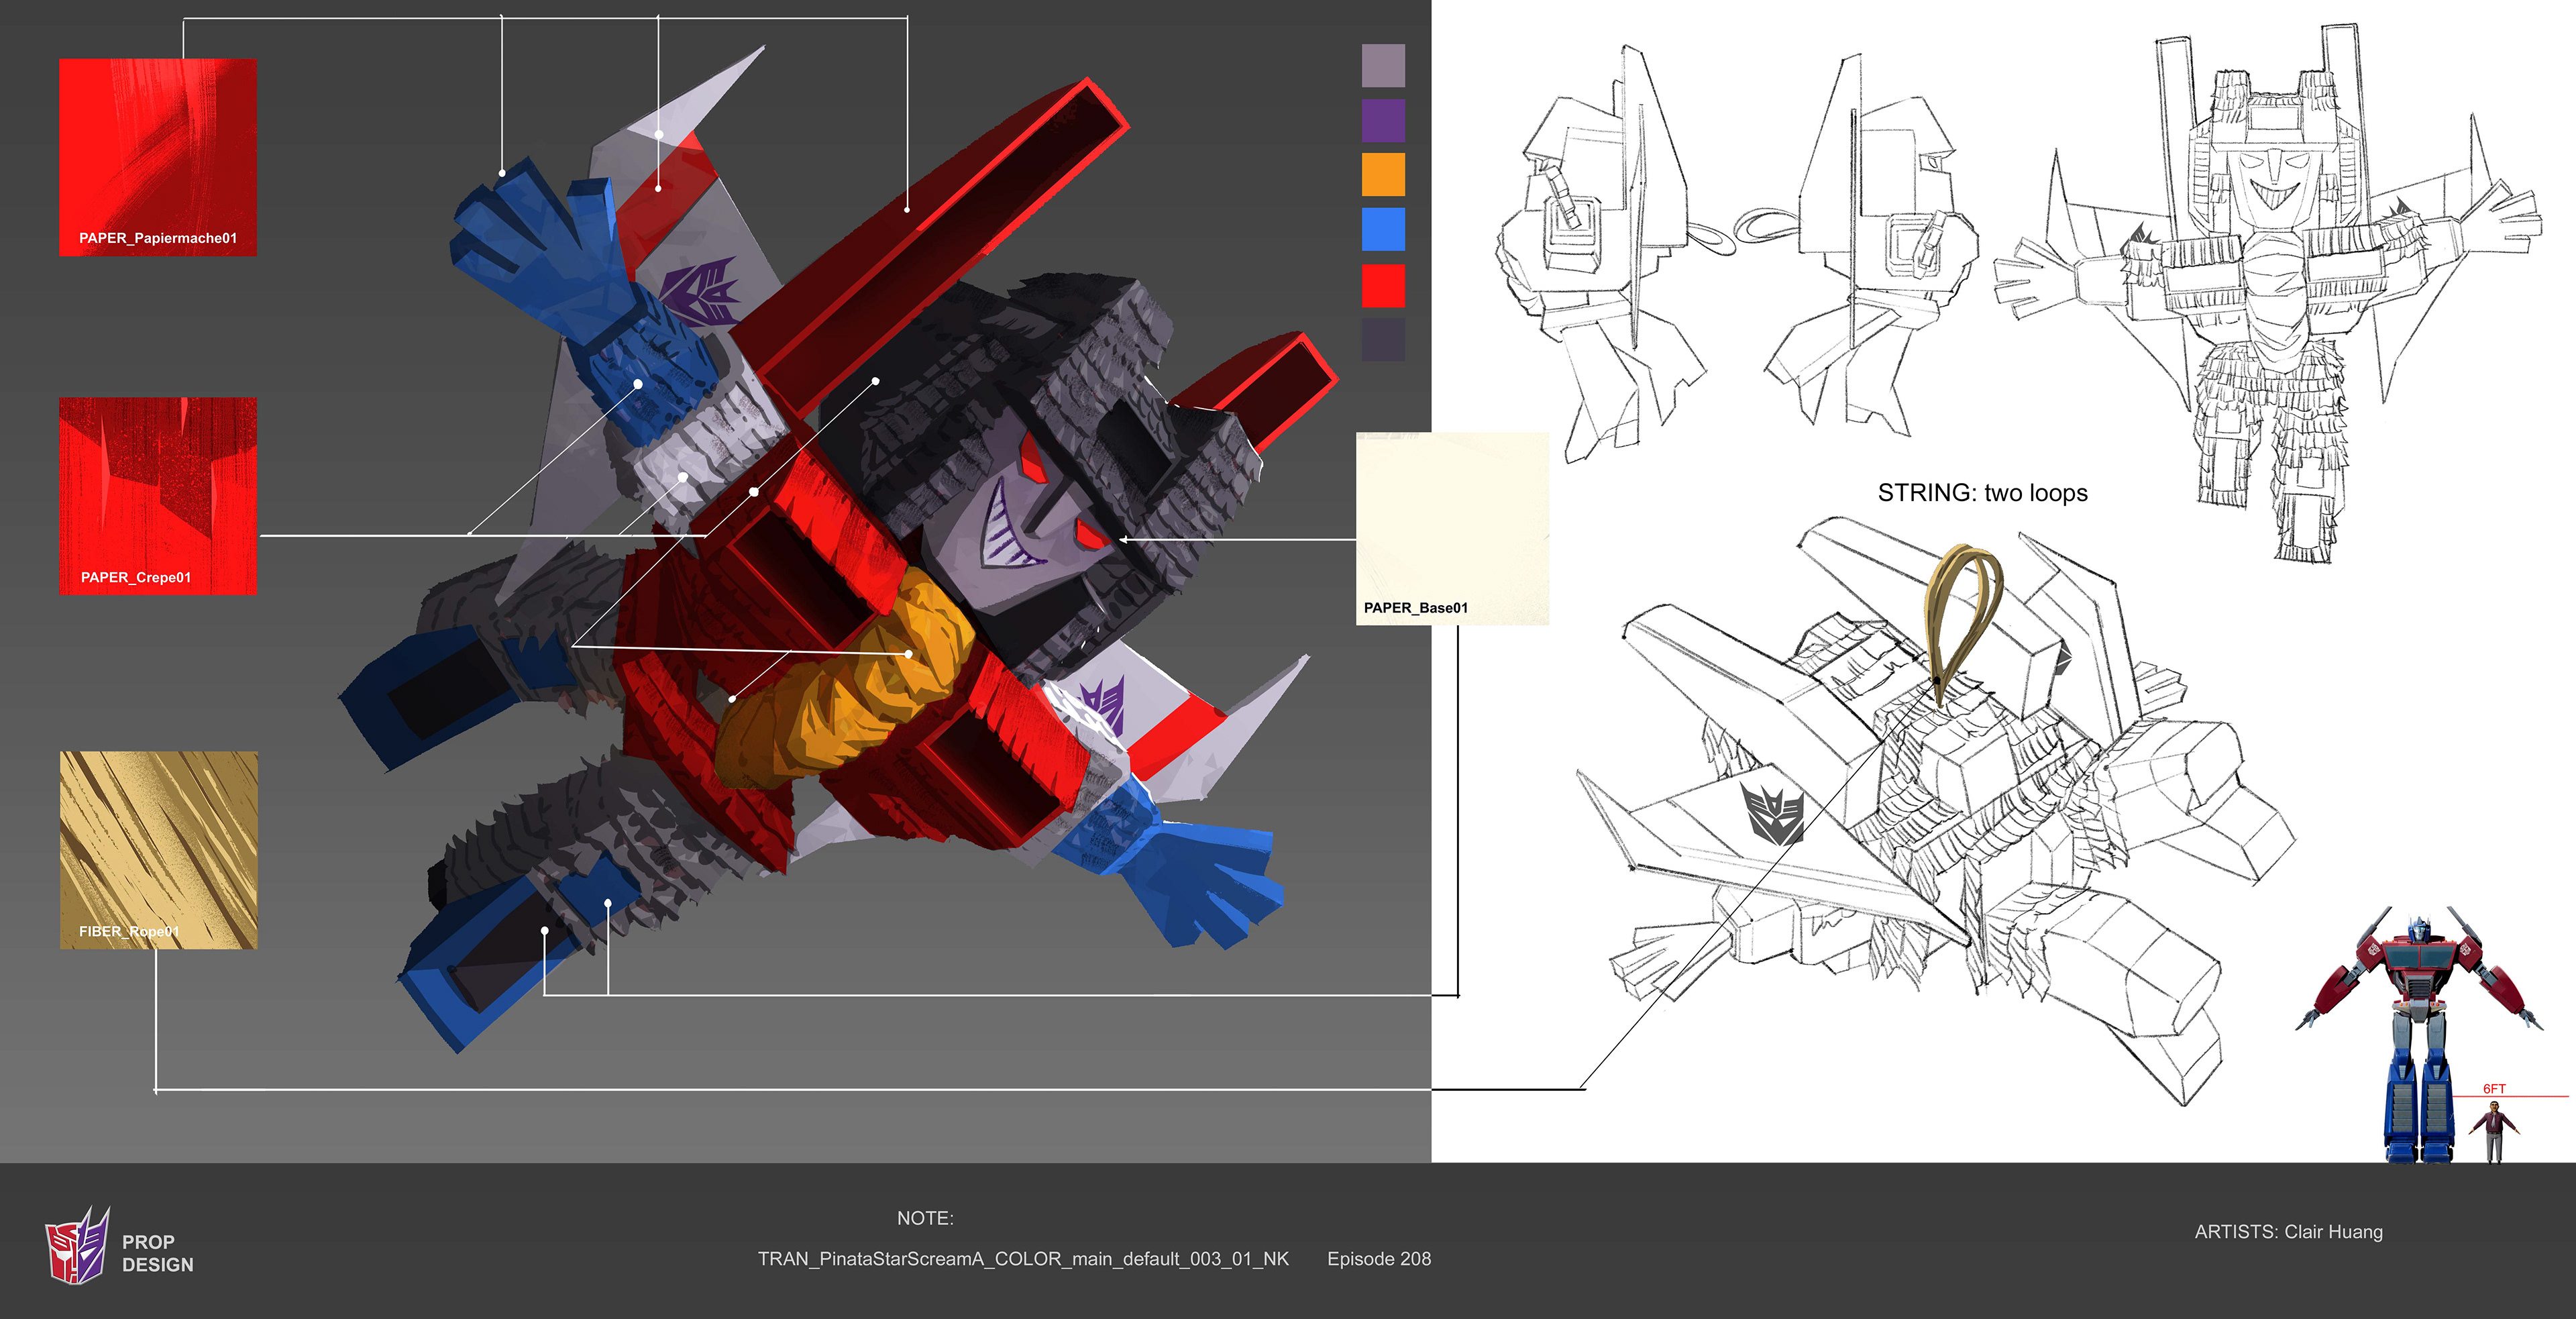Click the PAPER_Papiermache01 texture swatch
Image resolution: width=2576 pixels, height=1319 pixels.
[x=158, y=157]
